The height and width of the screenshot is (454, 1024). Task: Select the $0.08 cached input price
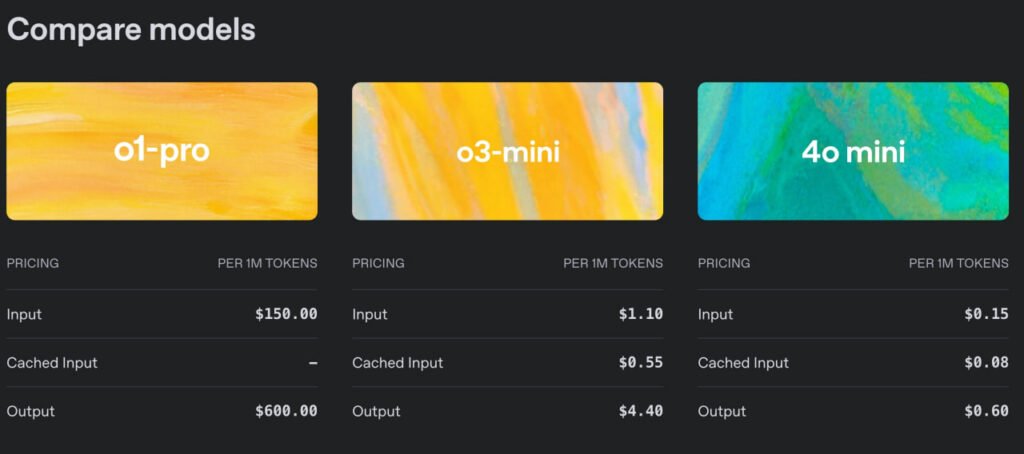click(986, 362)
